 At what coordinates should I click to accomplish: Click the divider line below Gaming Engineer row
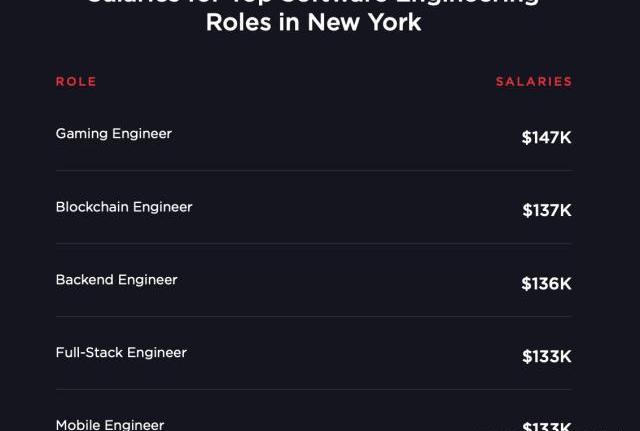click(x=313, y=171)
